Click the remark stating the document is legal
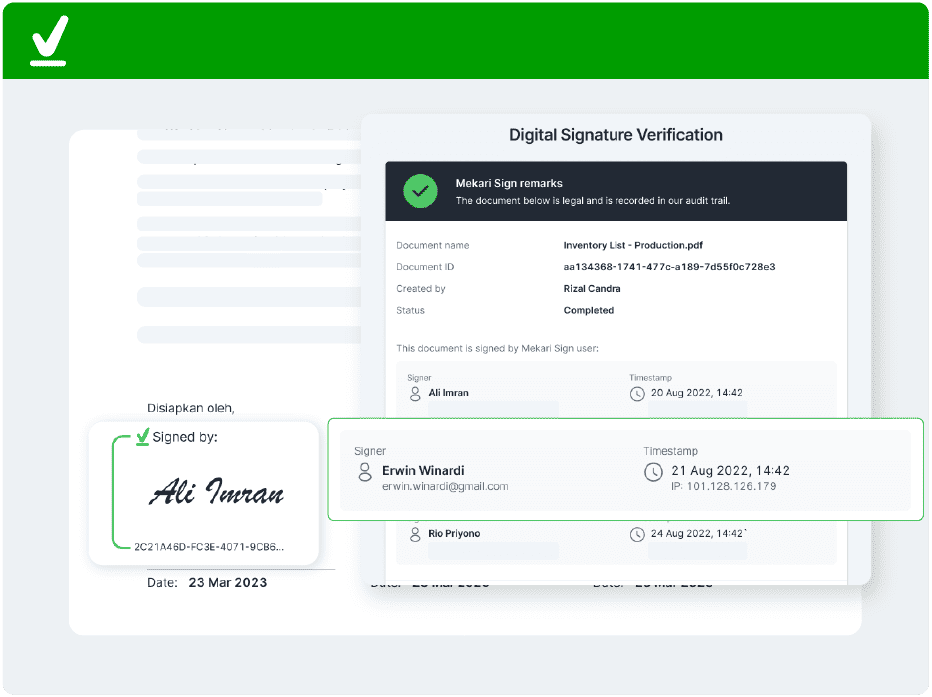Screen dimensions: 932x697 [593, 201]
